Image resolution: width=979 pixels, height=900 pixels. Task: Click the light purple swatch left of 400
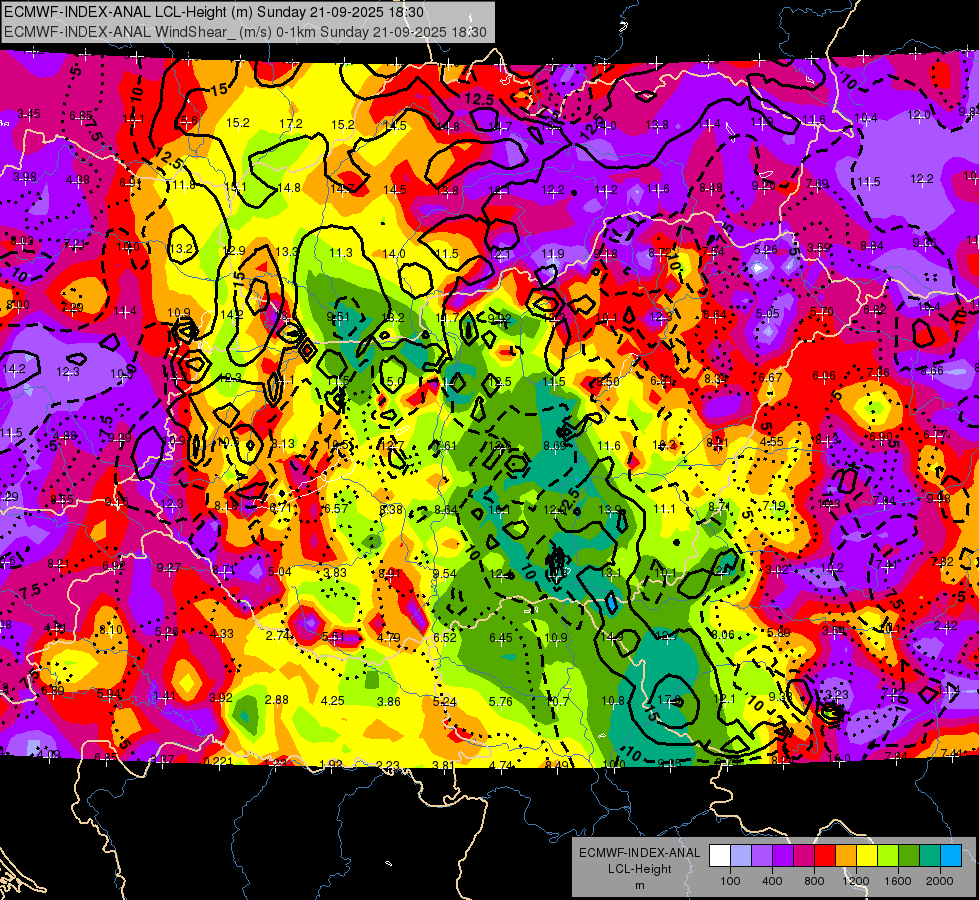(762, 855)
